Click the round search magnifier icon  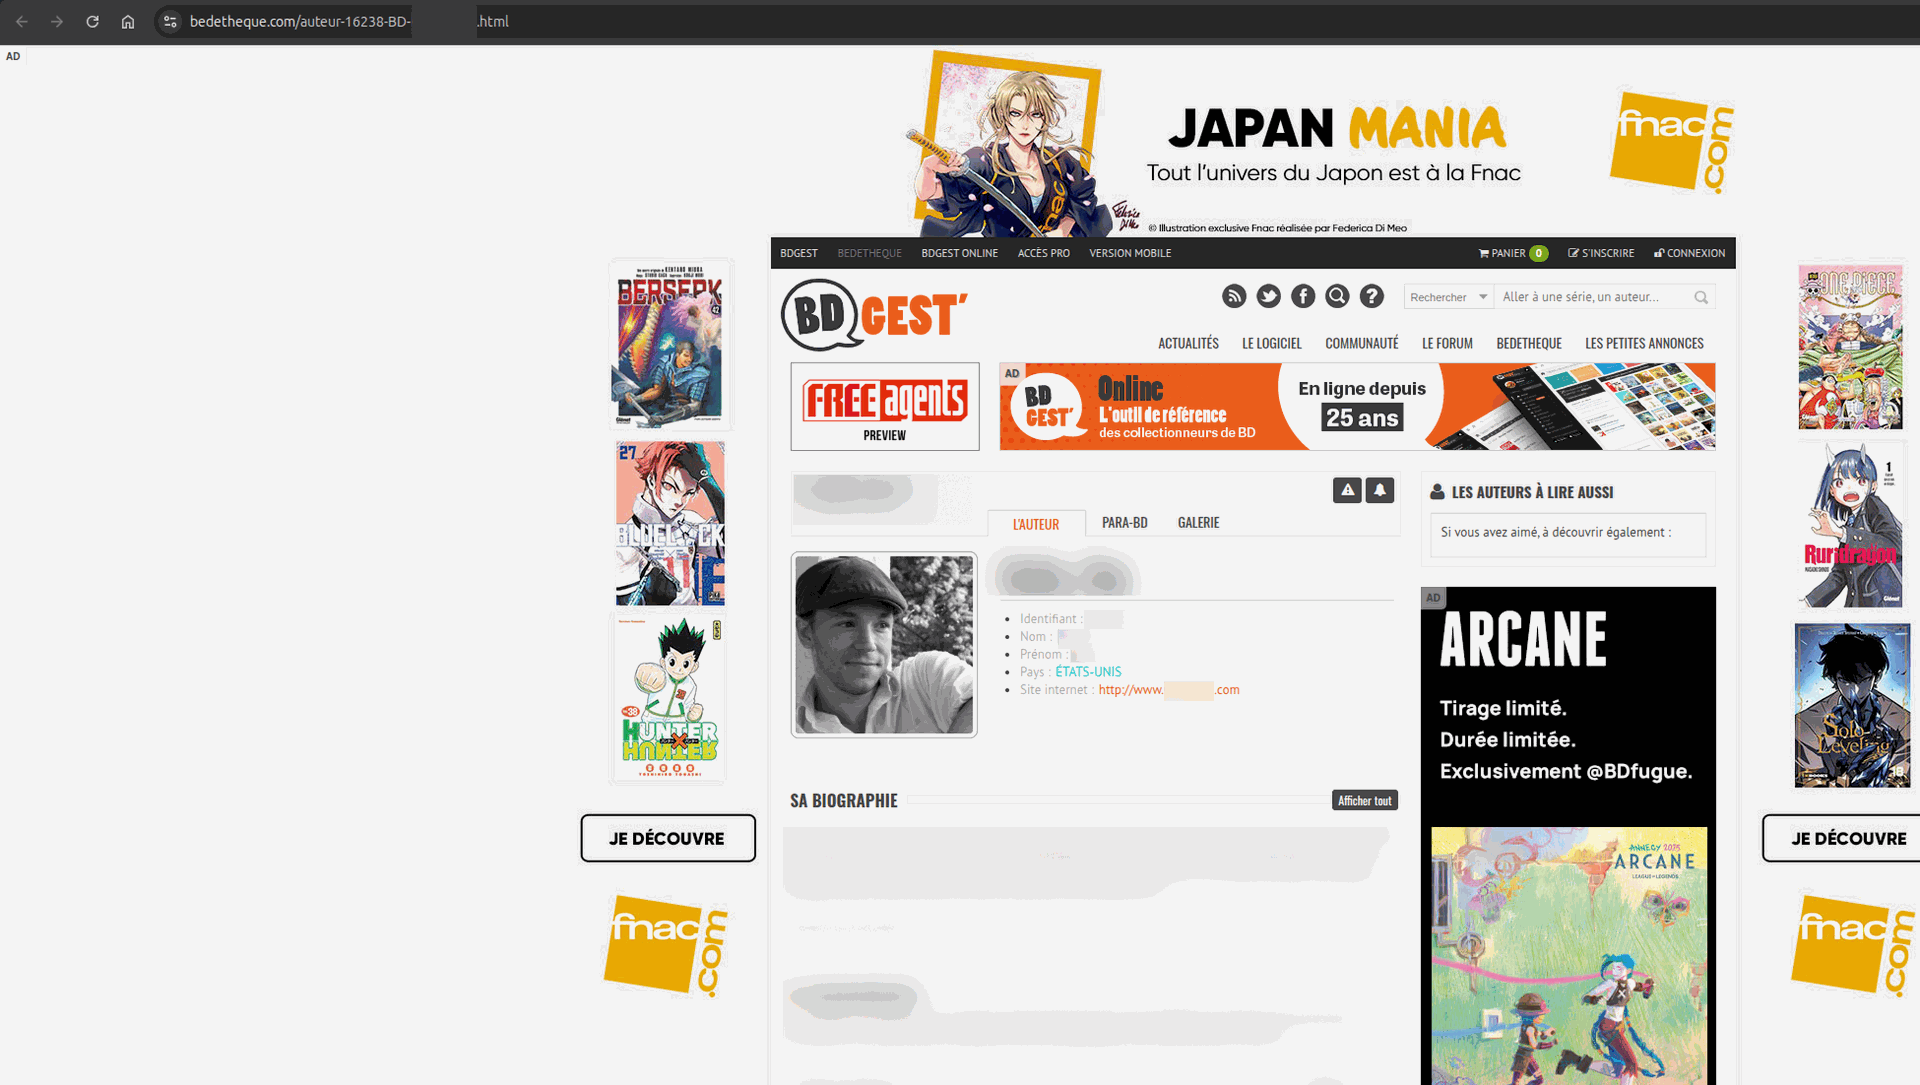(x=1337, y=296)
